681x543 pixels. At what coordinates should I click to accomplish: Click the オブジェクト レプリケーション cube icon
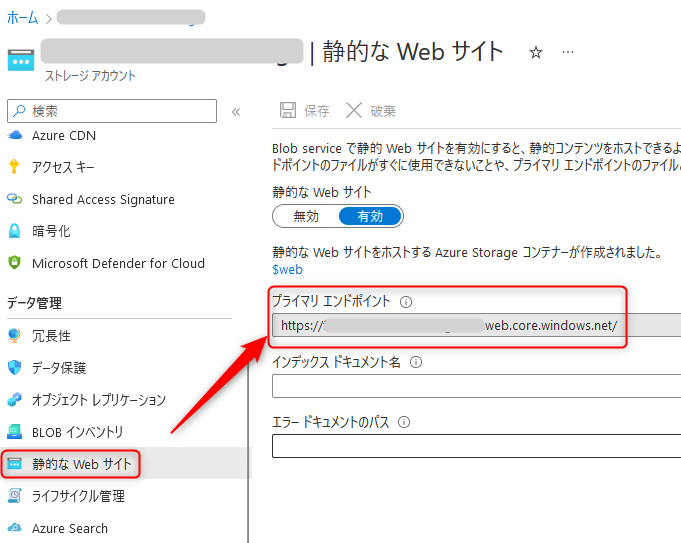coord(15,399)
